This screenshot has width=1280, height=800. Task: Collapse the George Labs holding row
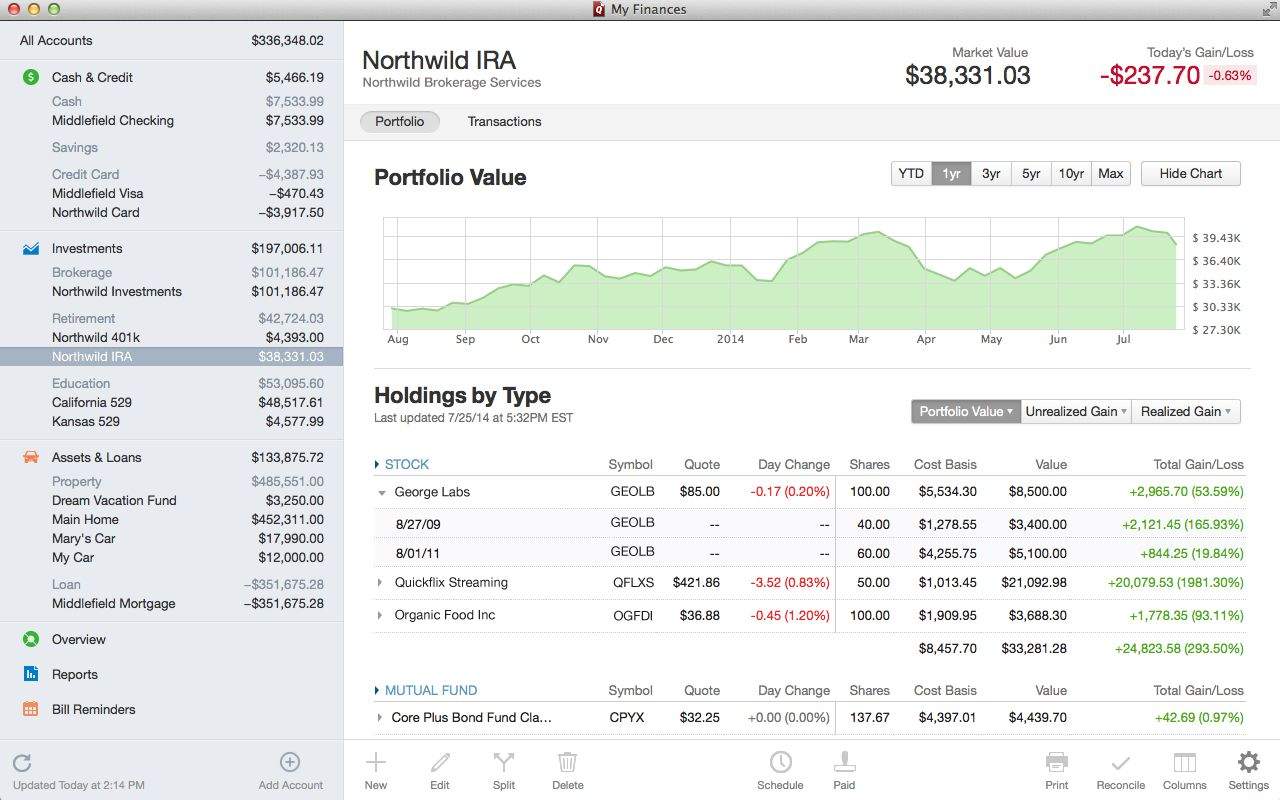click(x=382, y=493)
